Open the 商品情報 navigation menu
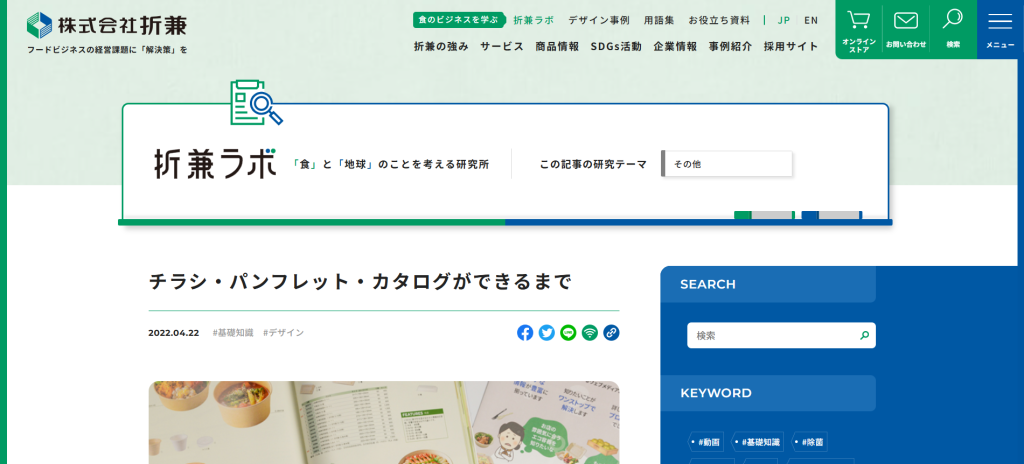 click(x=557, y=46)
